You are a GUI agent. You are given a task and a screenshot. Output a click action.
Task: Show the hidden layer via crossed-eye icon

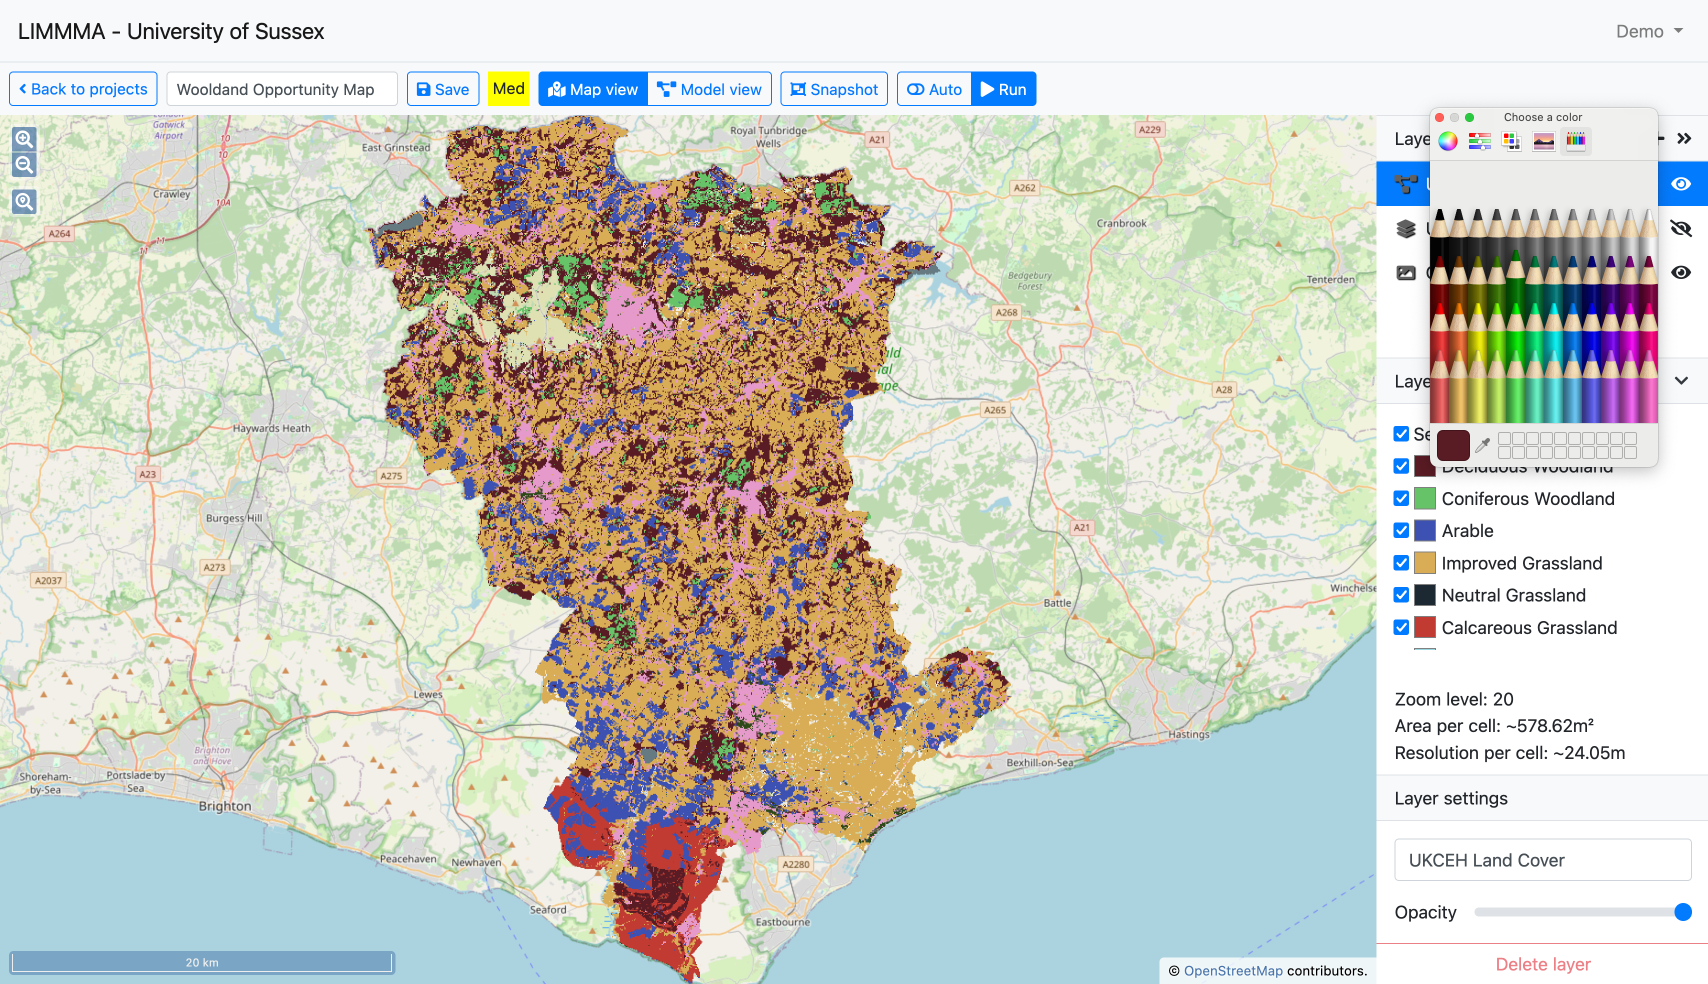[x=1681, y=229]
